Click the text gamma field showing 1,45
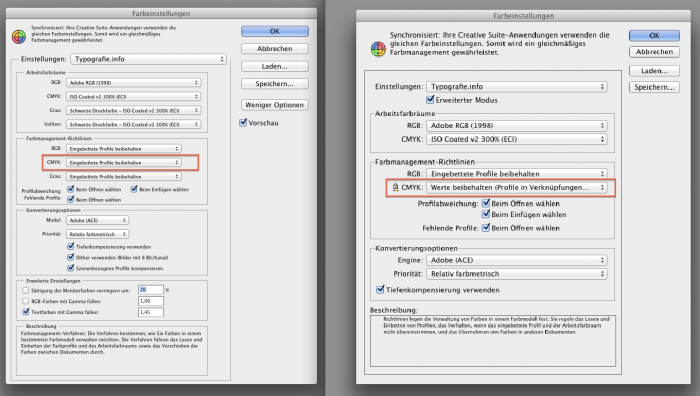This screenshot has width=700, height=396. pos(151,312)
